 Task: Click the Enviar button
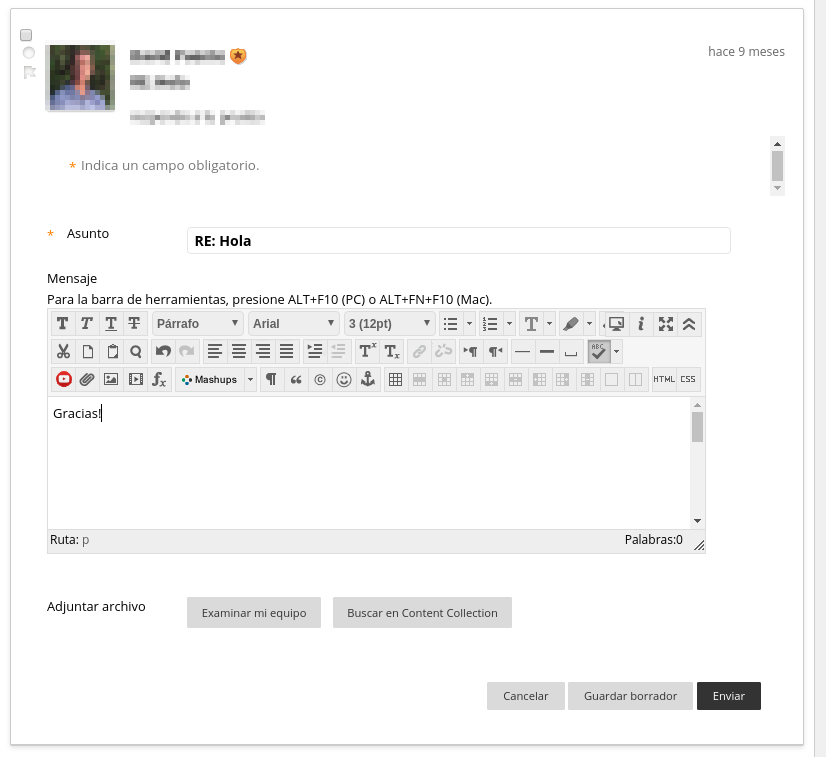728,696
